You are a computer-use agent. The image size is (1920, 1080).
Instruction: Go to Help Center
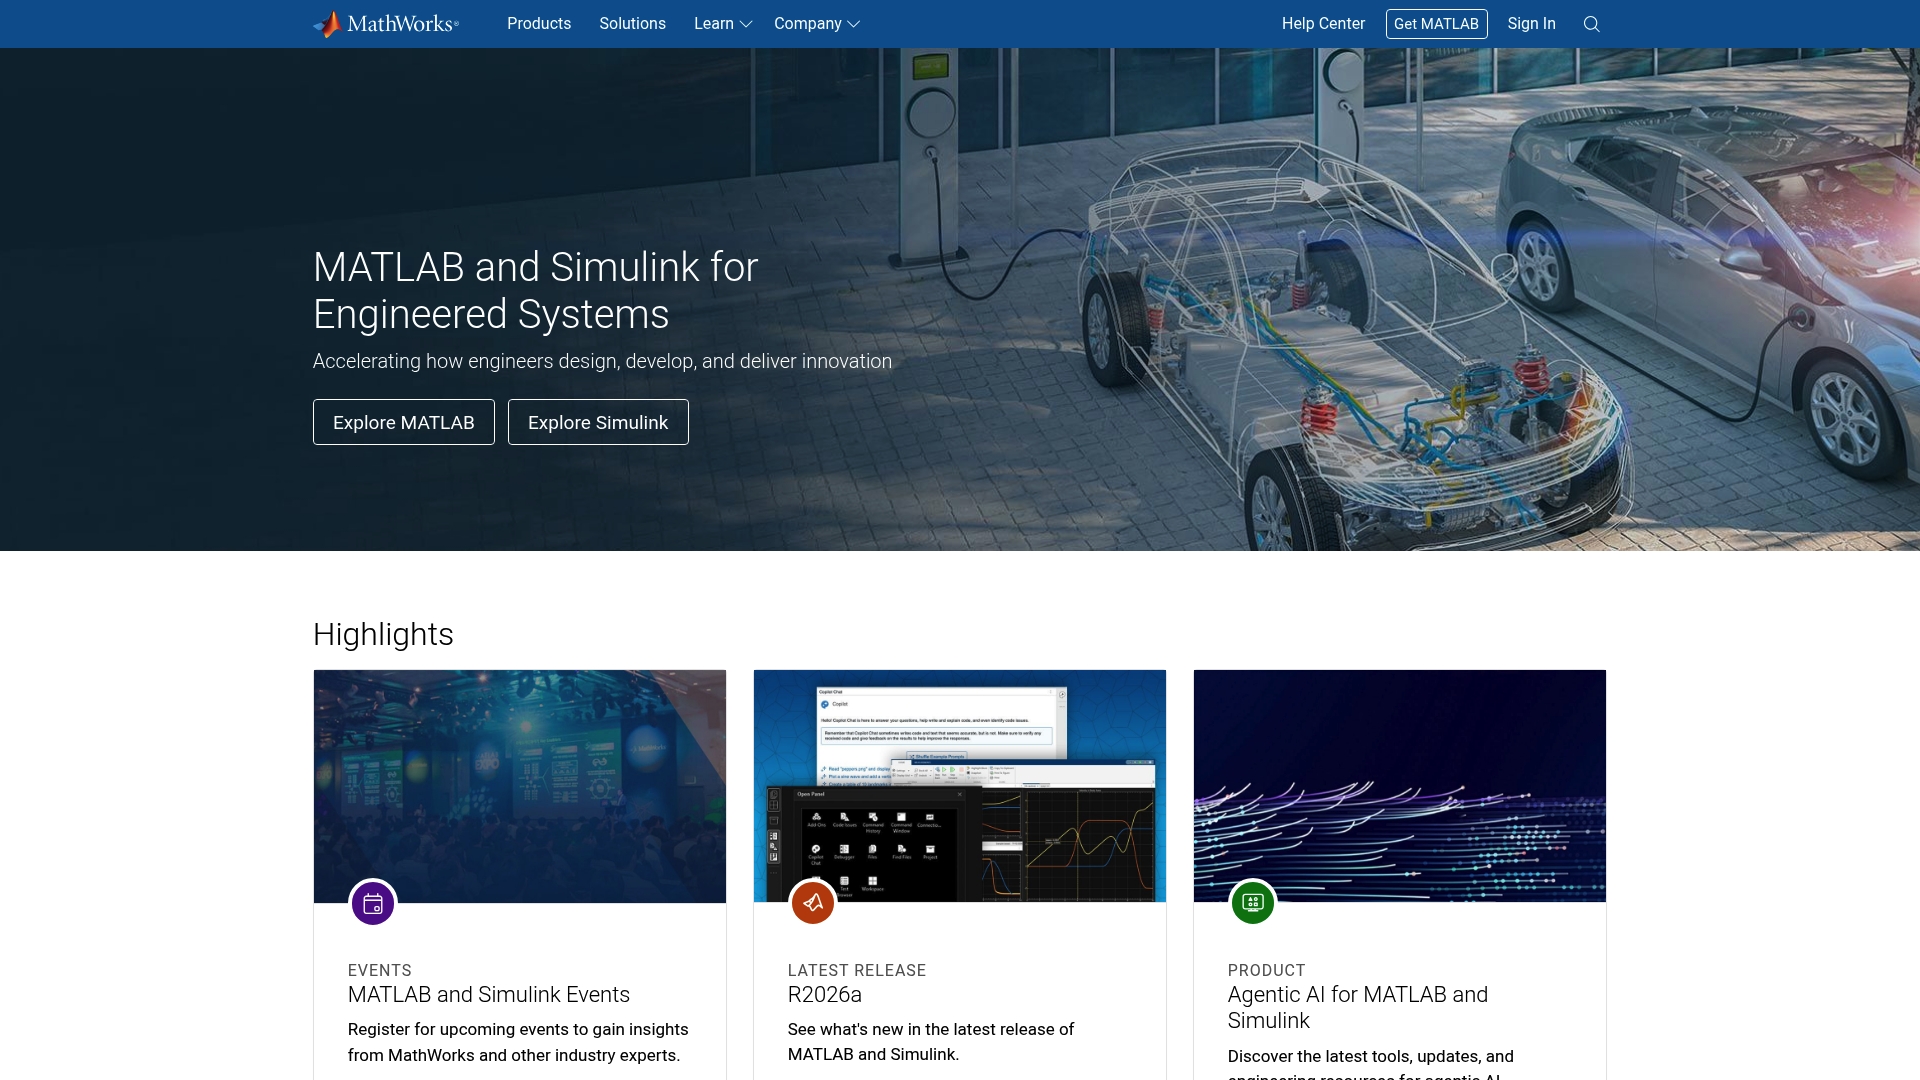click(x=1323, y=24)
